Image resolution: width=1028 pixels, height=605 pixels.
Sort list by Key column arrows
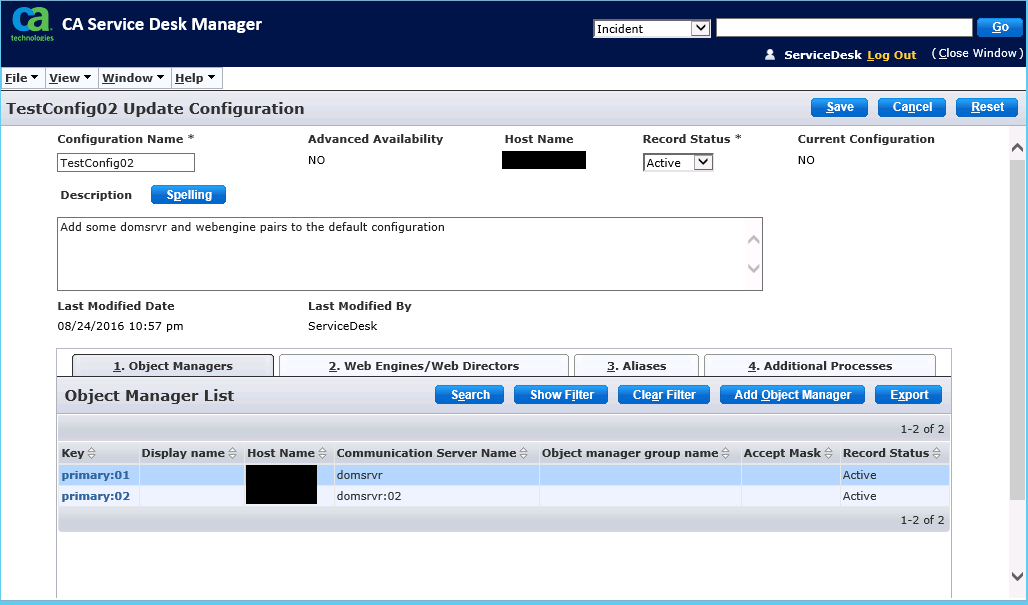[92, 454]
